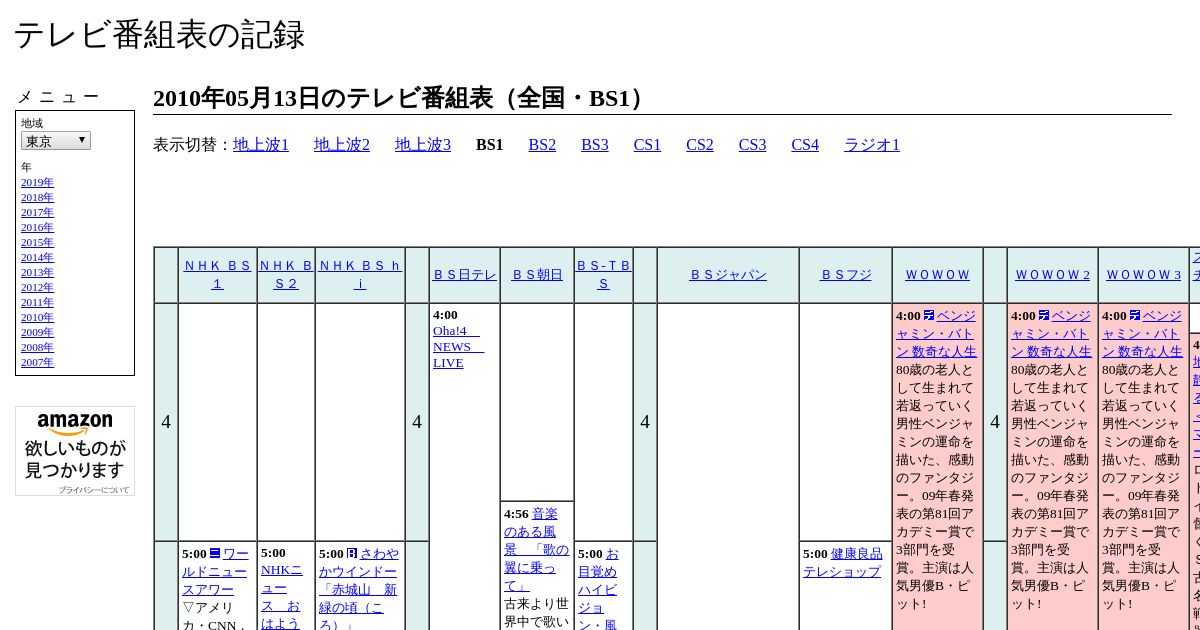
Task: Open the ＮＨＫ ＢＳ１ channel header
Action: 218,275
